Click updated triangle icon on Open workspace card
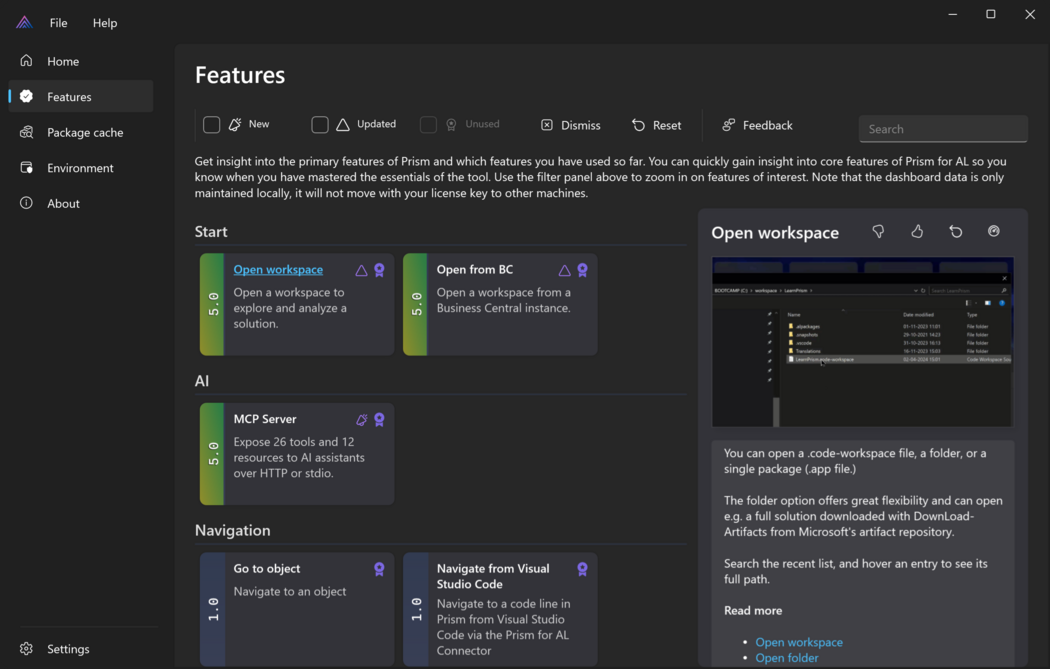 tap(361, 271)
